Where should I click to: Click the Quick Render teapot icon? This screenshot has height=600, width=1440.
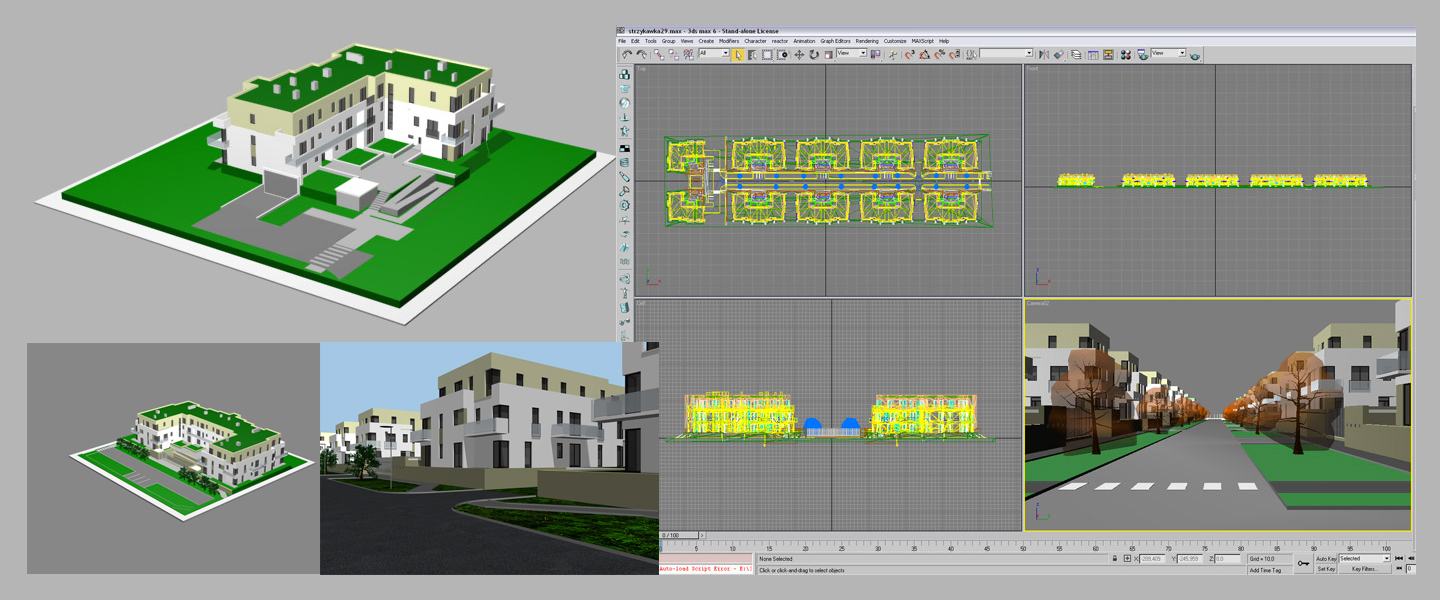(1195, 54)
